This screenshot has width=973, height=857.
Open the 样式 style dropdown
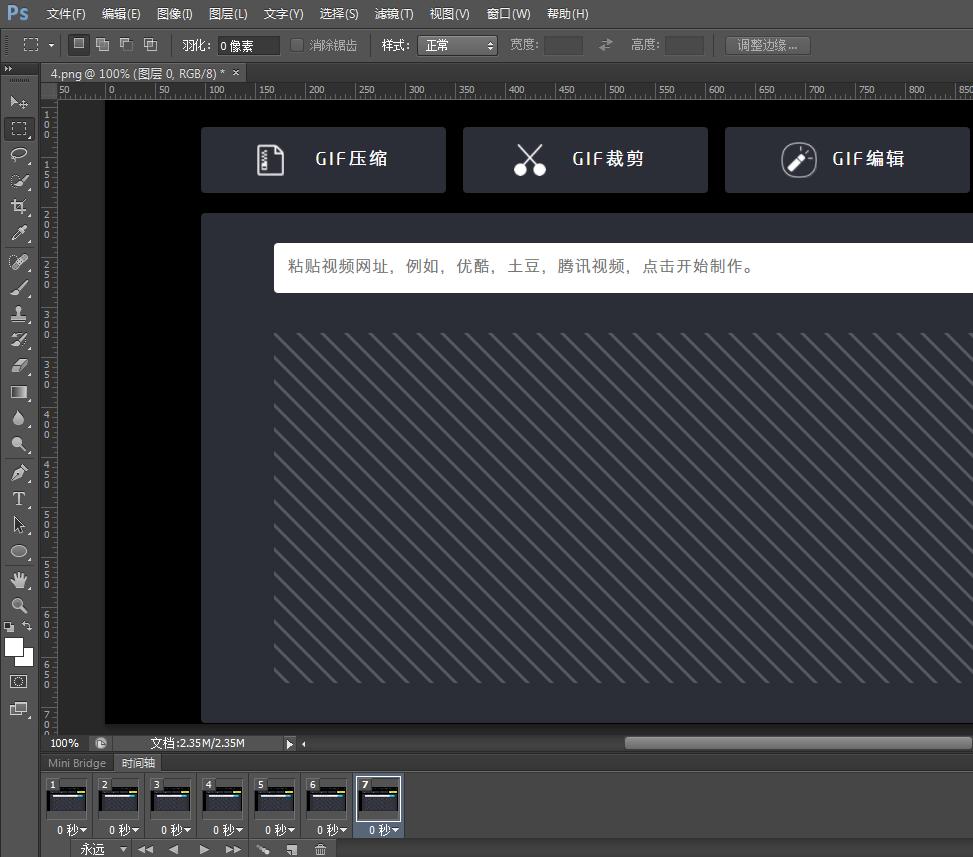click(458, 44)
